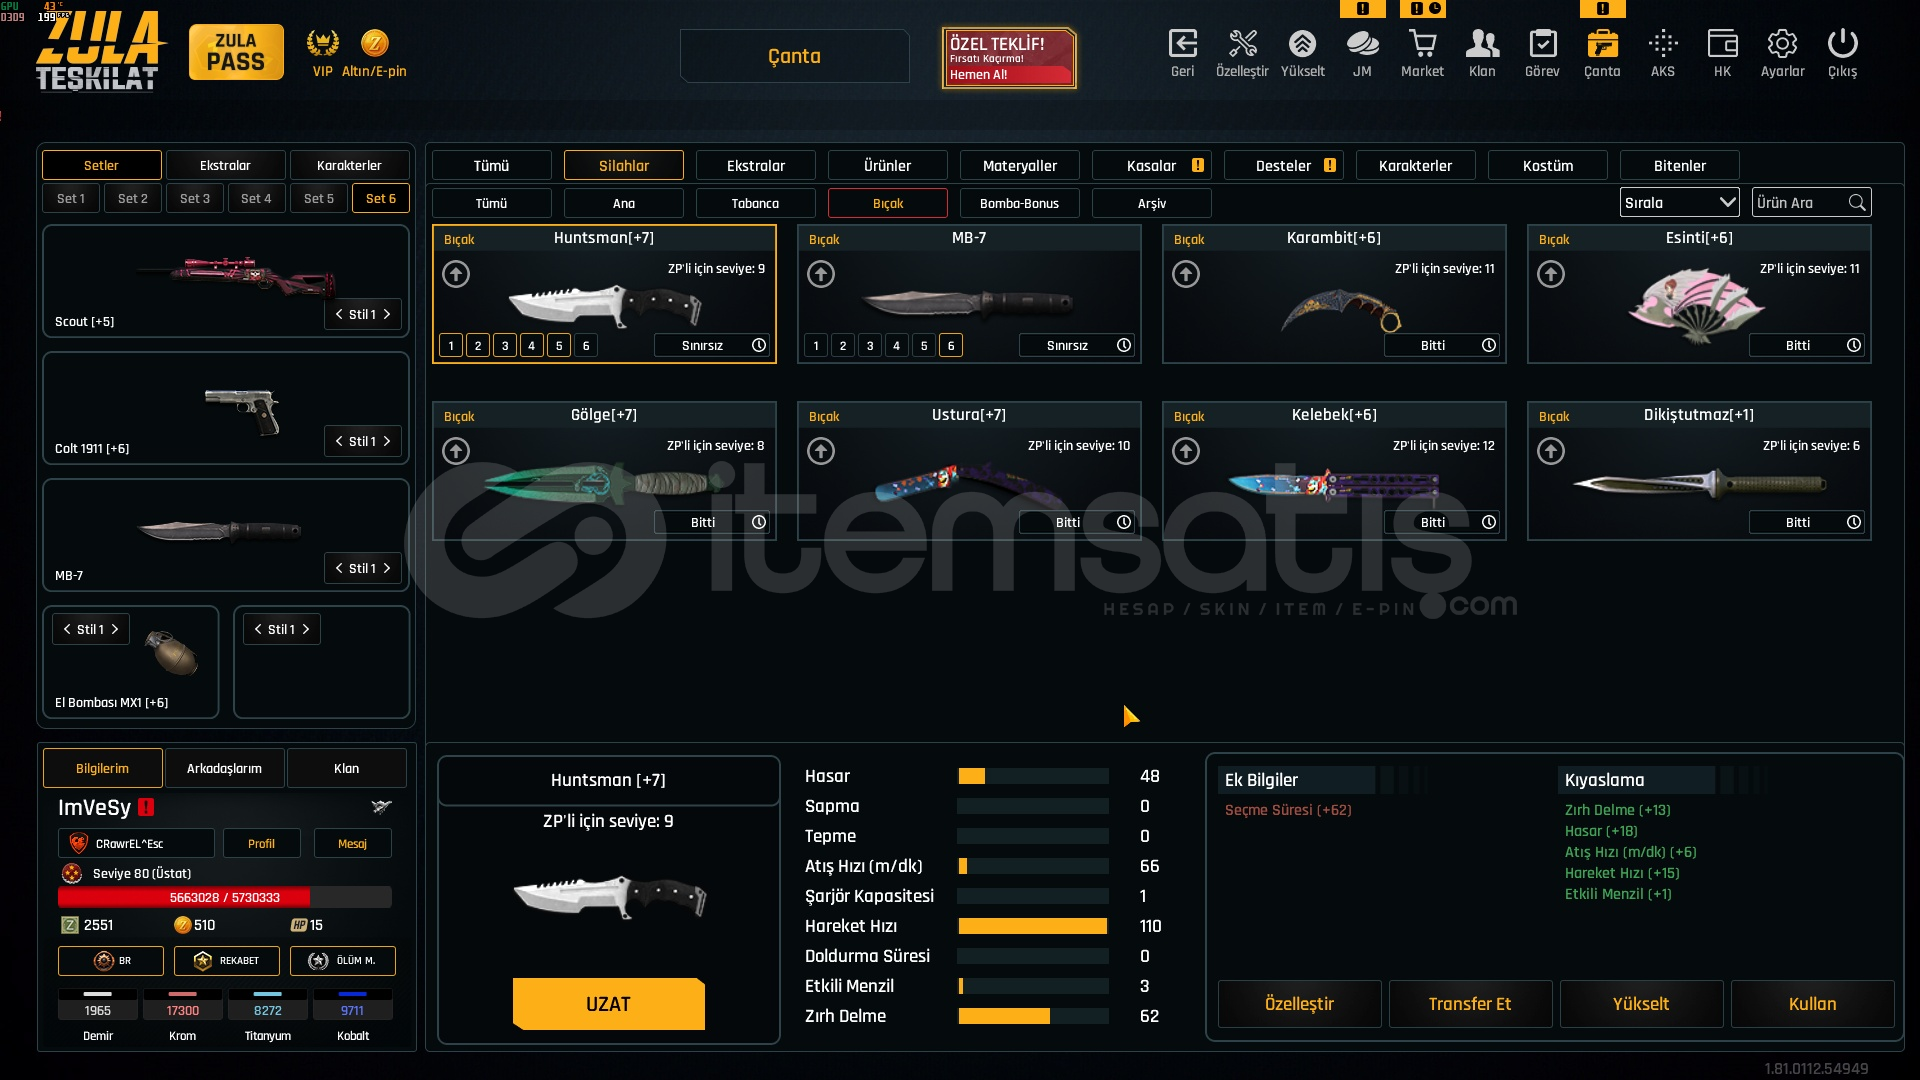Switch to the Tabanca weapon tab
1920x1080 pixels.
[x=755, y=203]
